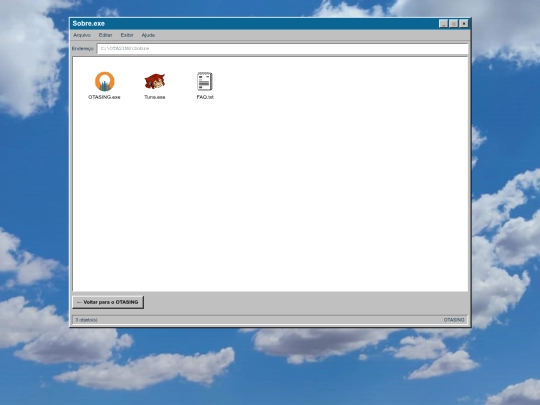Open the FAQ.txt notepad icon
540x405 pixels.
pos(205,81)
